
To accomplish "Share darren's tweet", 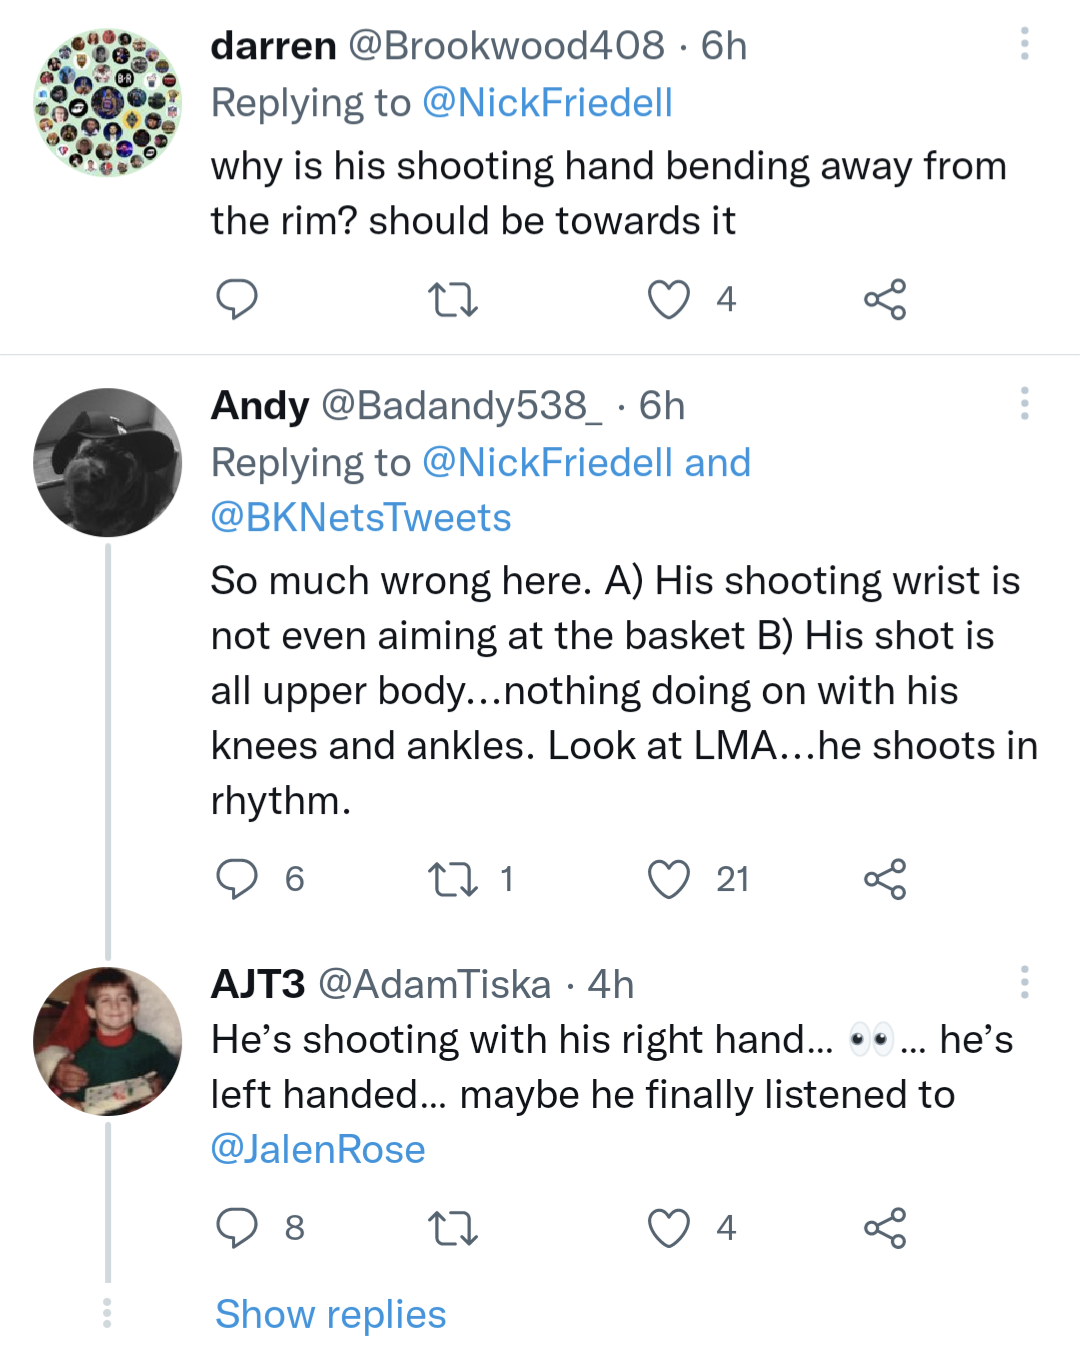I will click(885, 299).
